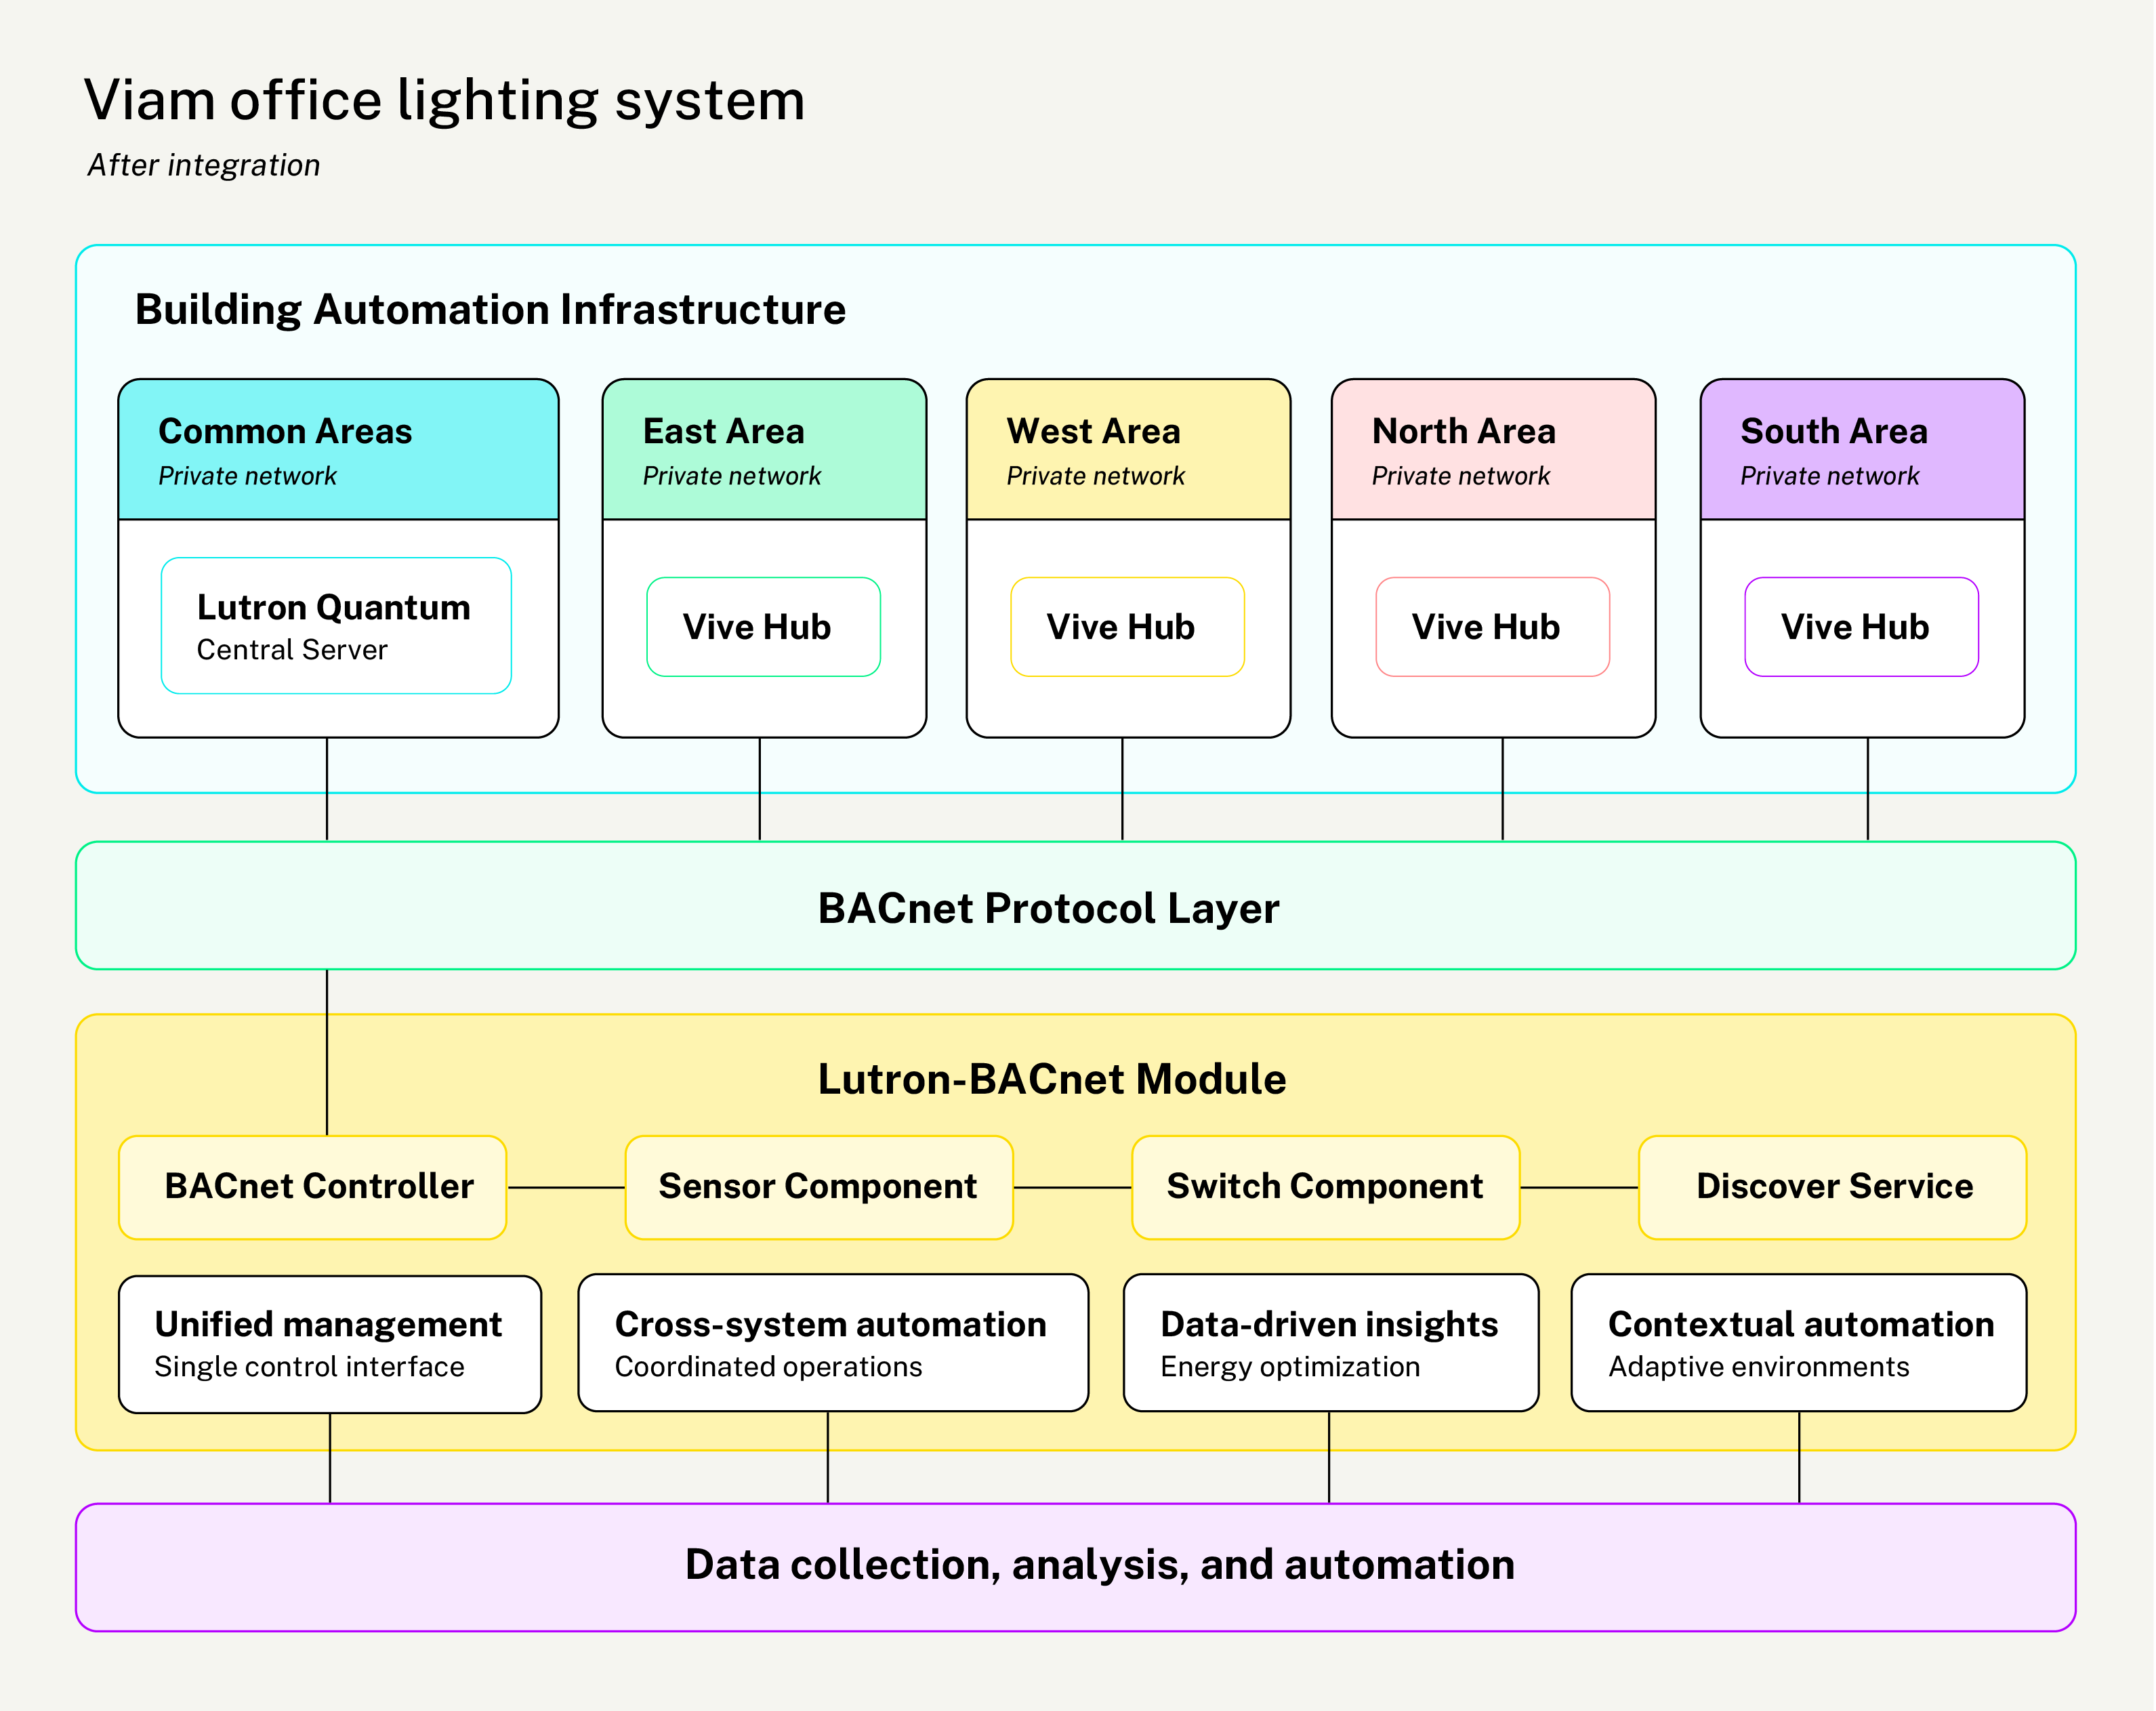Click the BACnet Protocol Layer bar

coord(1076,906)
